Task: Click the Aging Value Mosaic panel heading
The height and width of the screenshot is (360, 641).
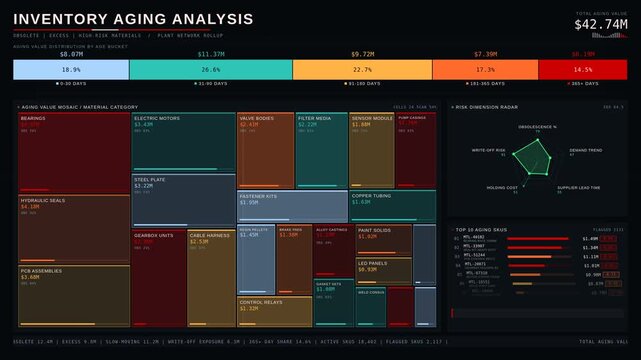Action: (x=80, y=107)
